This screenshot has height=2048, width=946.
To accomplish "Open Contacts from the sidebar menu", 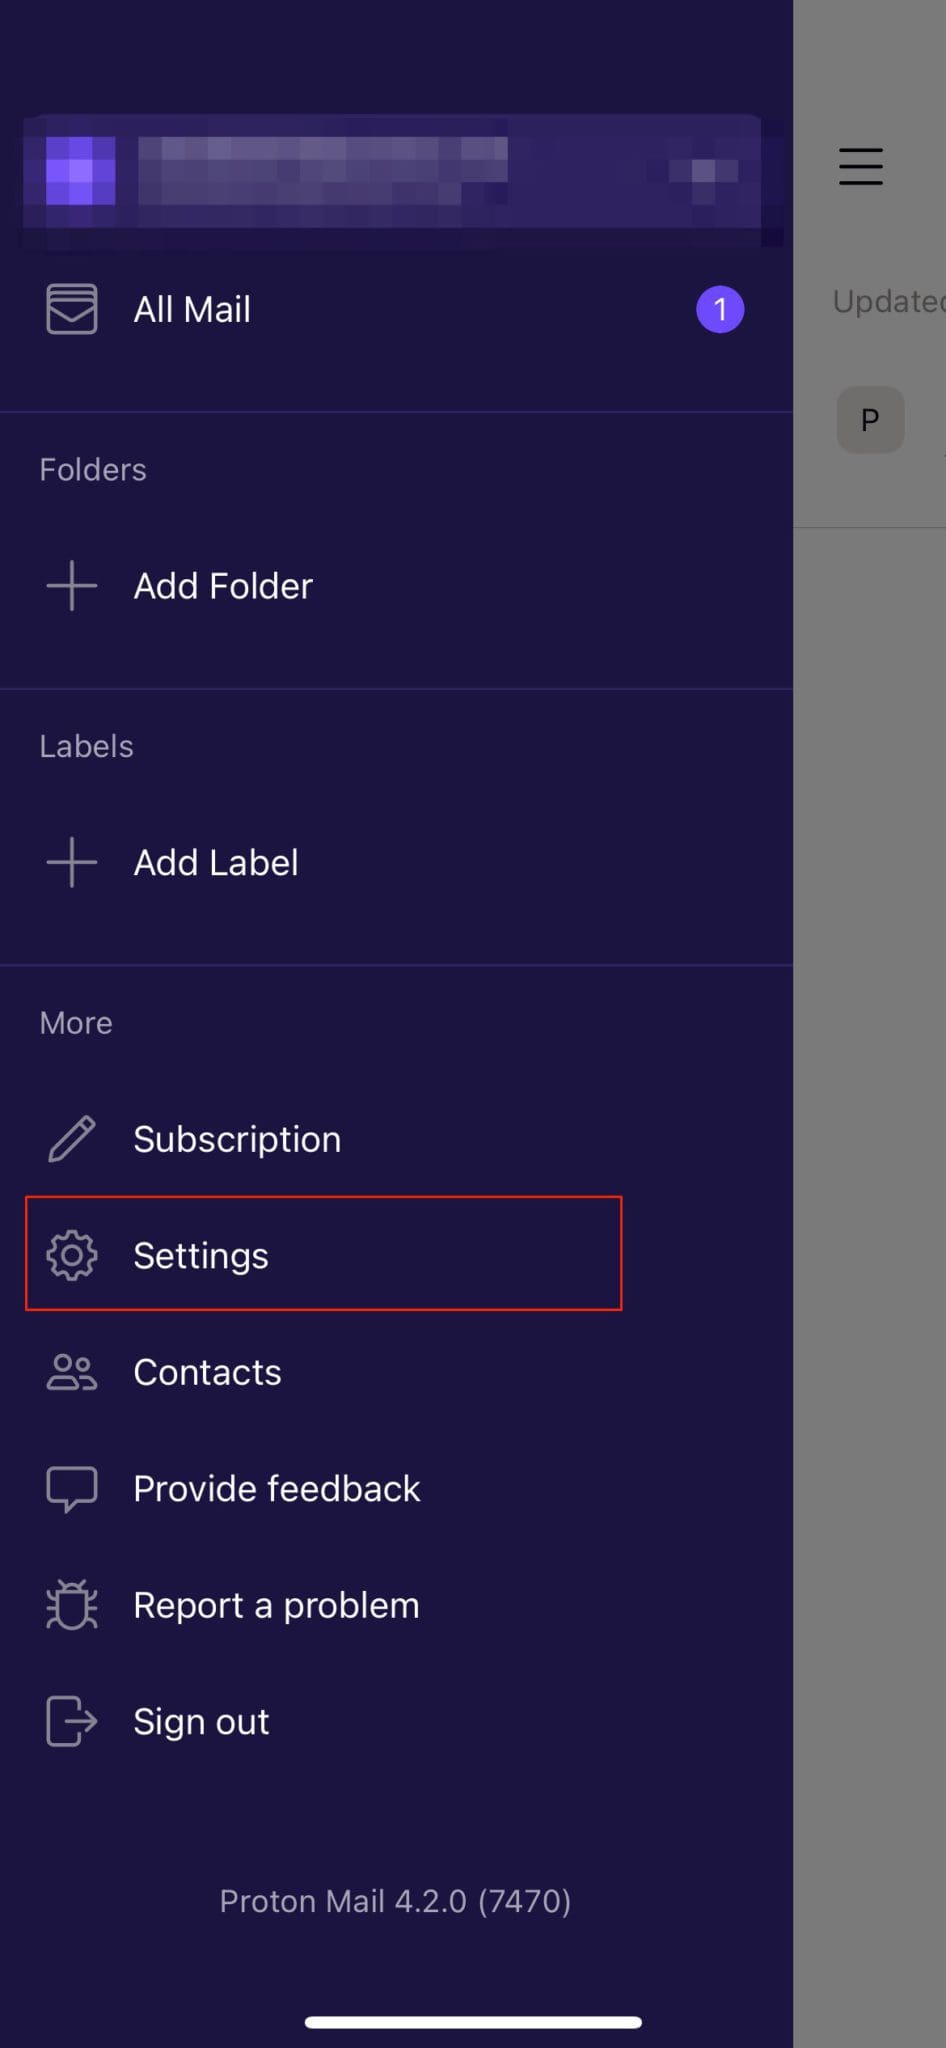I will point(207,1372).
